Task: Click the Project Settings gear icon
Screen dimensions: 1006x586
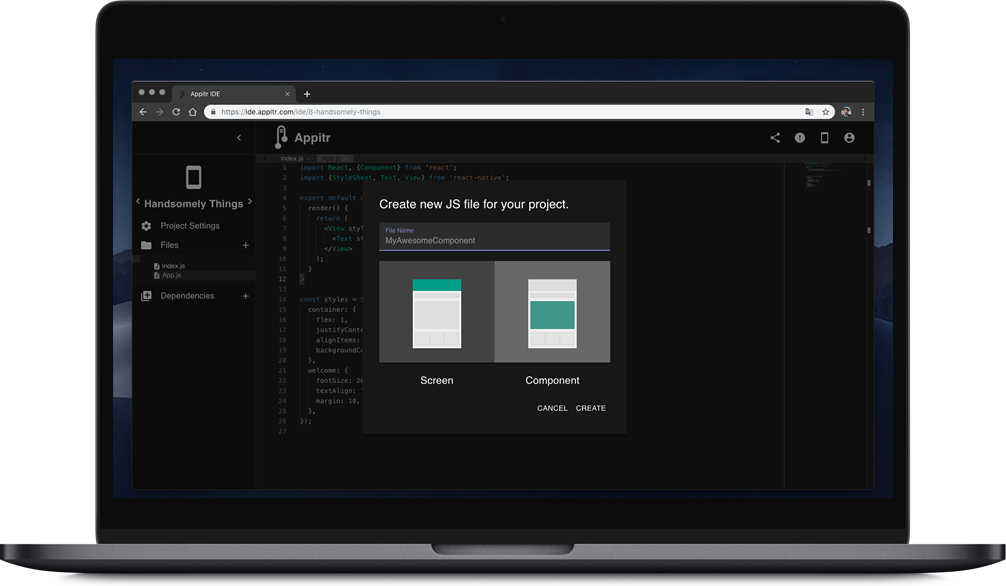Action: pos(146,226)
